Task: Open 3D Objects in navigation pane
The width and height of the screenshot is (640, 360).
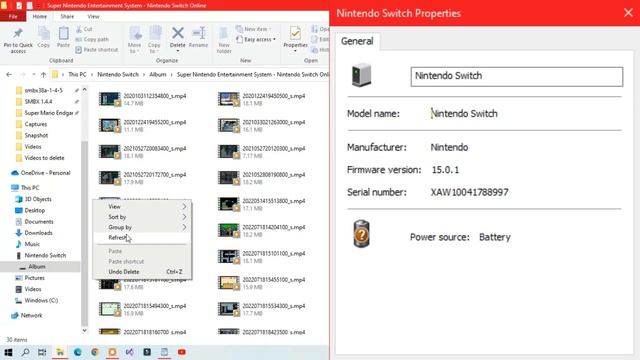Action: pyautogui.click(x=38, y=199)
